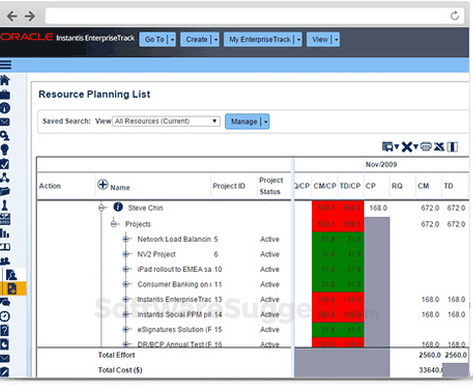Screen dimensions: 473x389
Task: Click the browser reload icon
Action: pyautogui.click(x=455, y=15)
